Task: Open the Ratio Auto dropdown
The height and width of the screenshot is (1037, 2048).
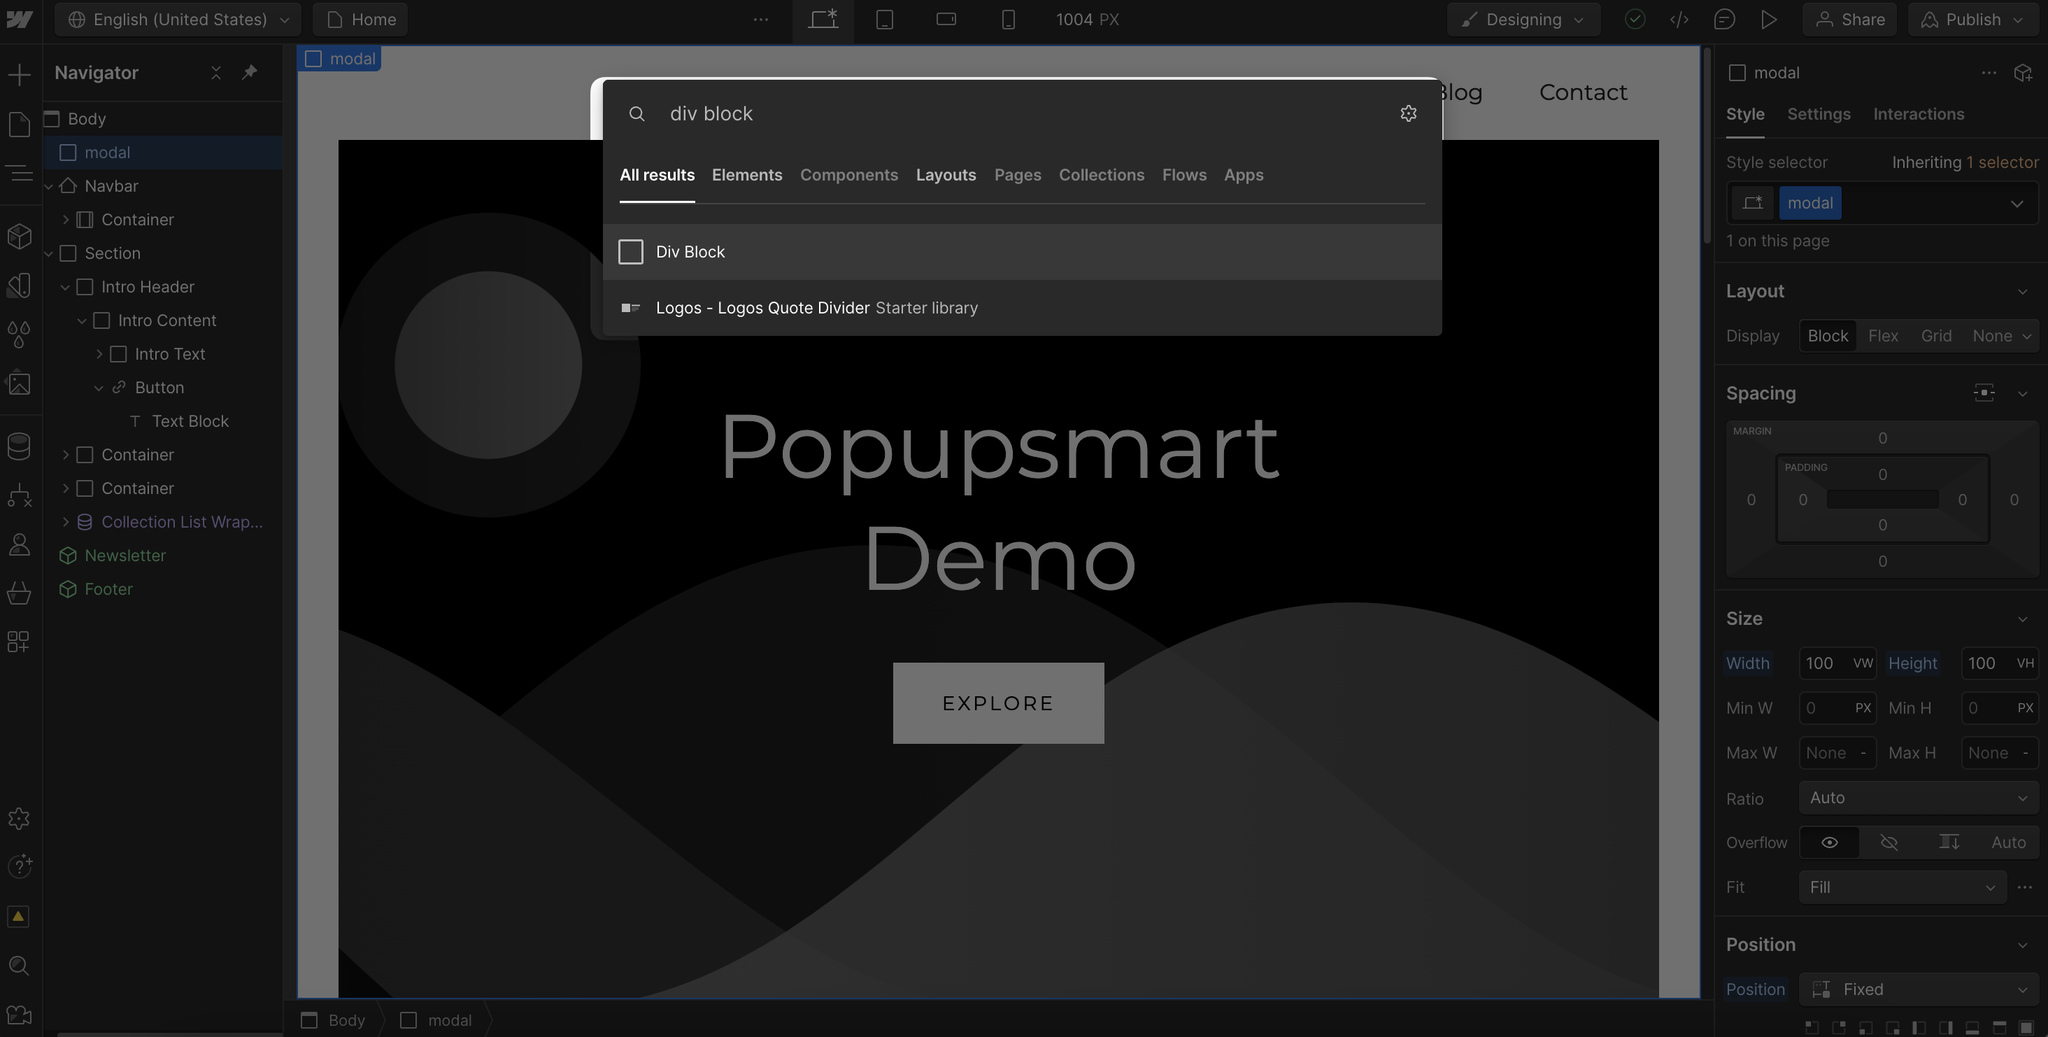Action: (x=1918, y=798)
